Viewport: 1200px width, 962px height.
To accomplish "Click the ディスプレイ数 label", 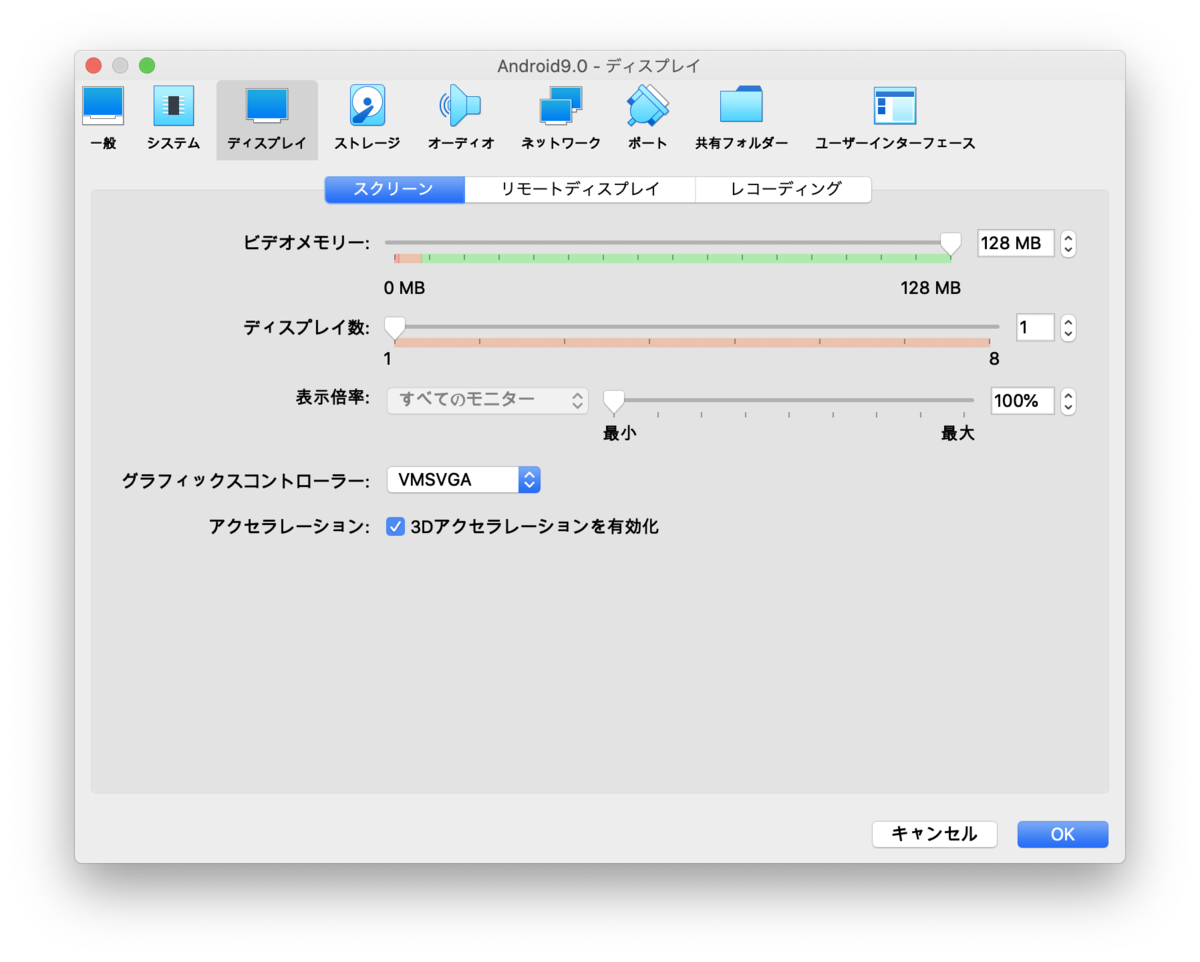I will pyautogui.click(x=306, y=327).
